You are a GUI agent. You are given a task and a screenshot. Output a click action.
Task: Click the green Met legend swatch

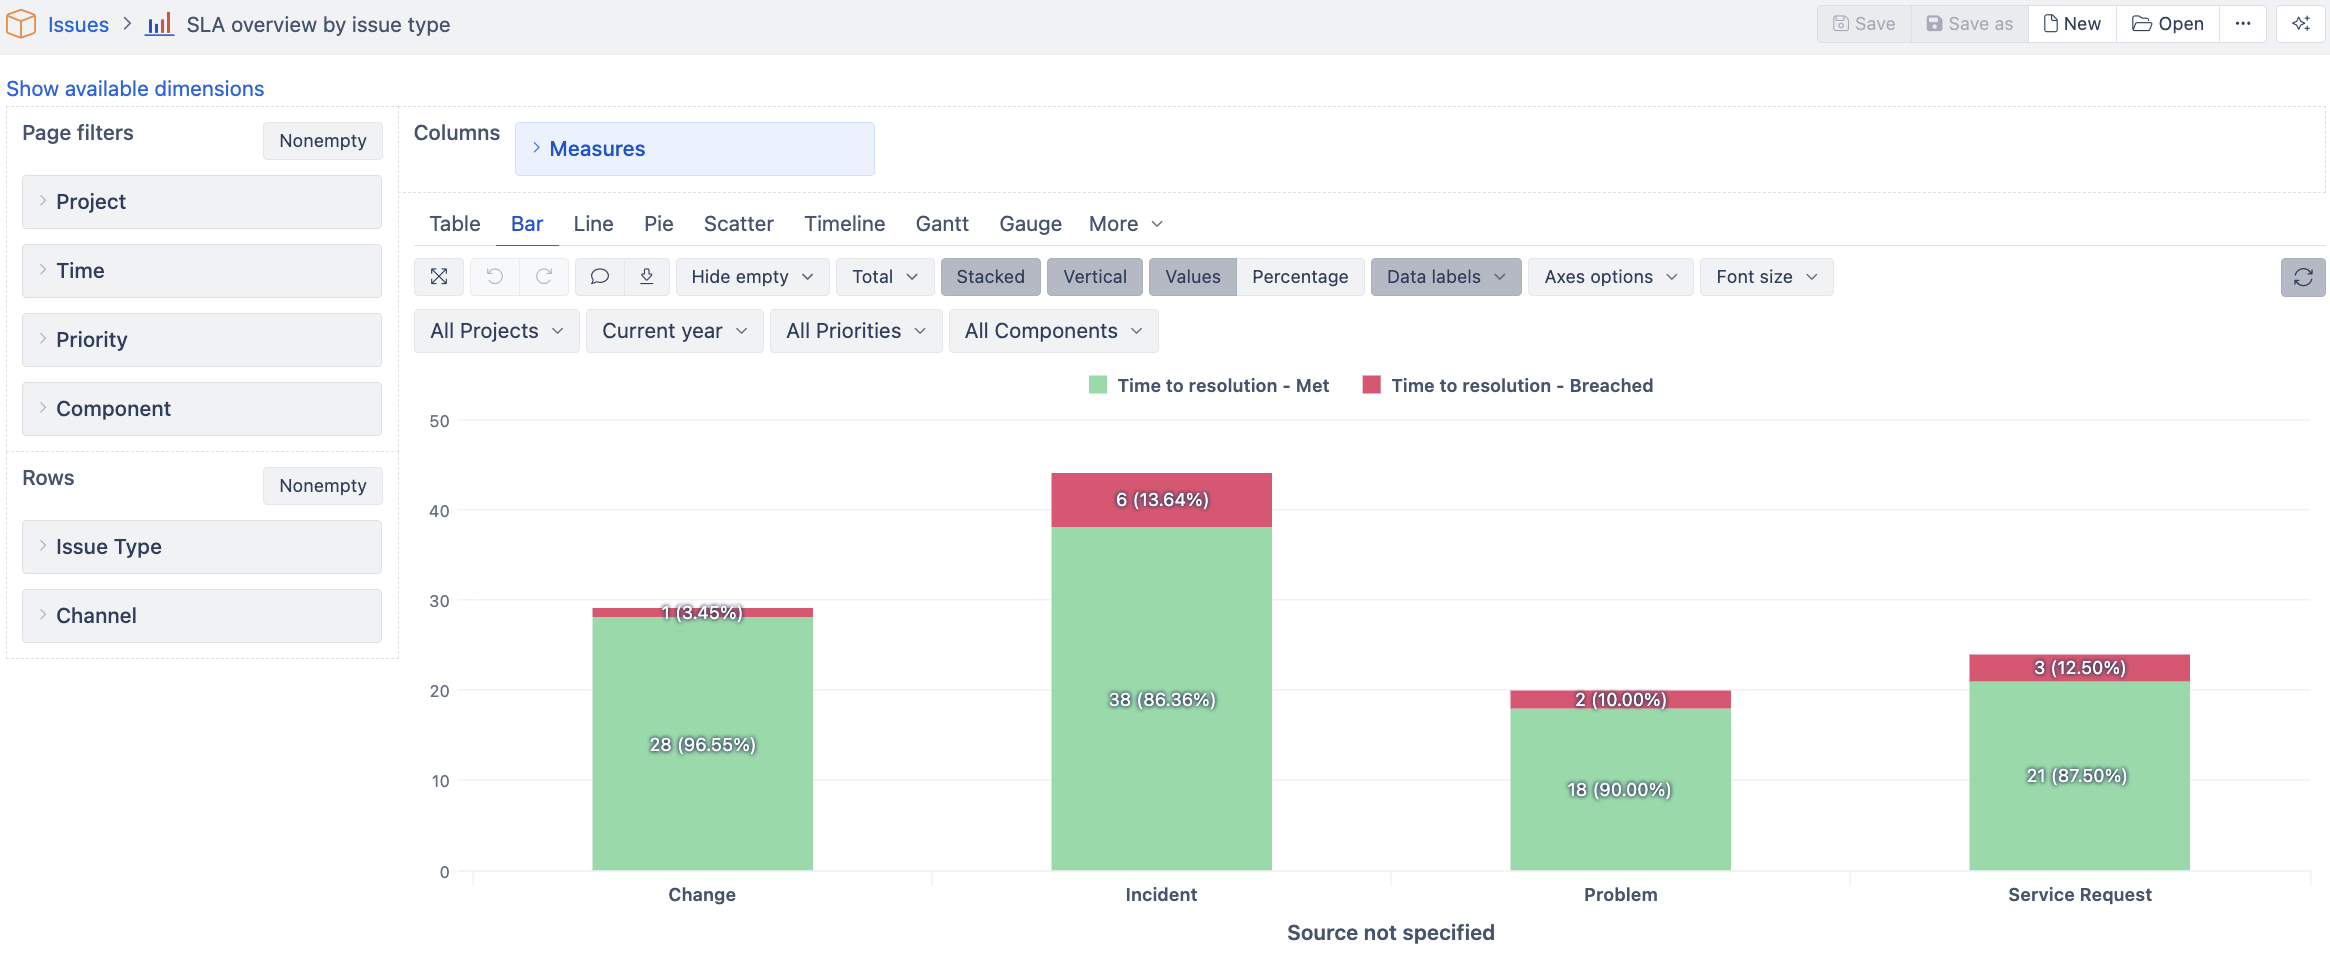click(x=1098, y=386)
